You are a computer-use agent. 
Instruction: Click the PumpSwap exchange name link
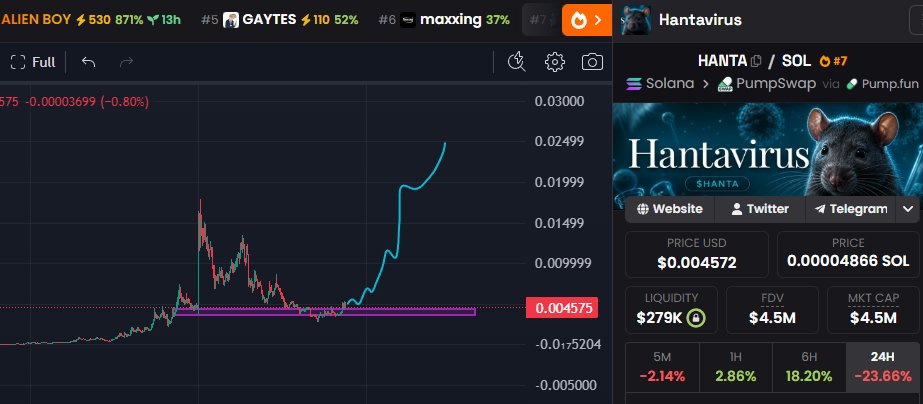click(776, 84)
